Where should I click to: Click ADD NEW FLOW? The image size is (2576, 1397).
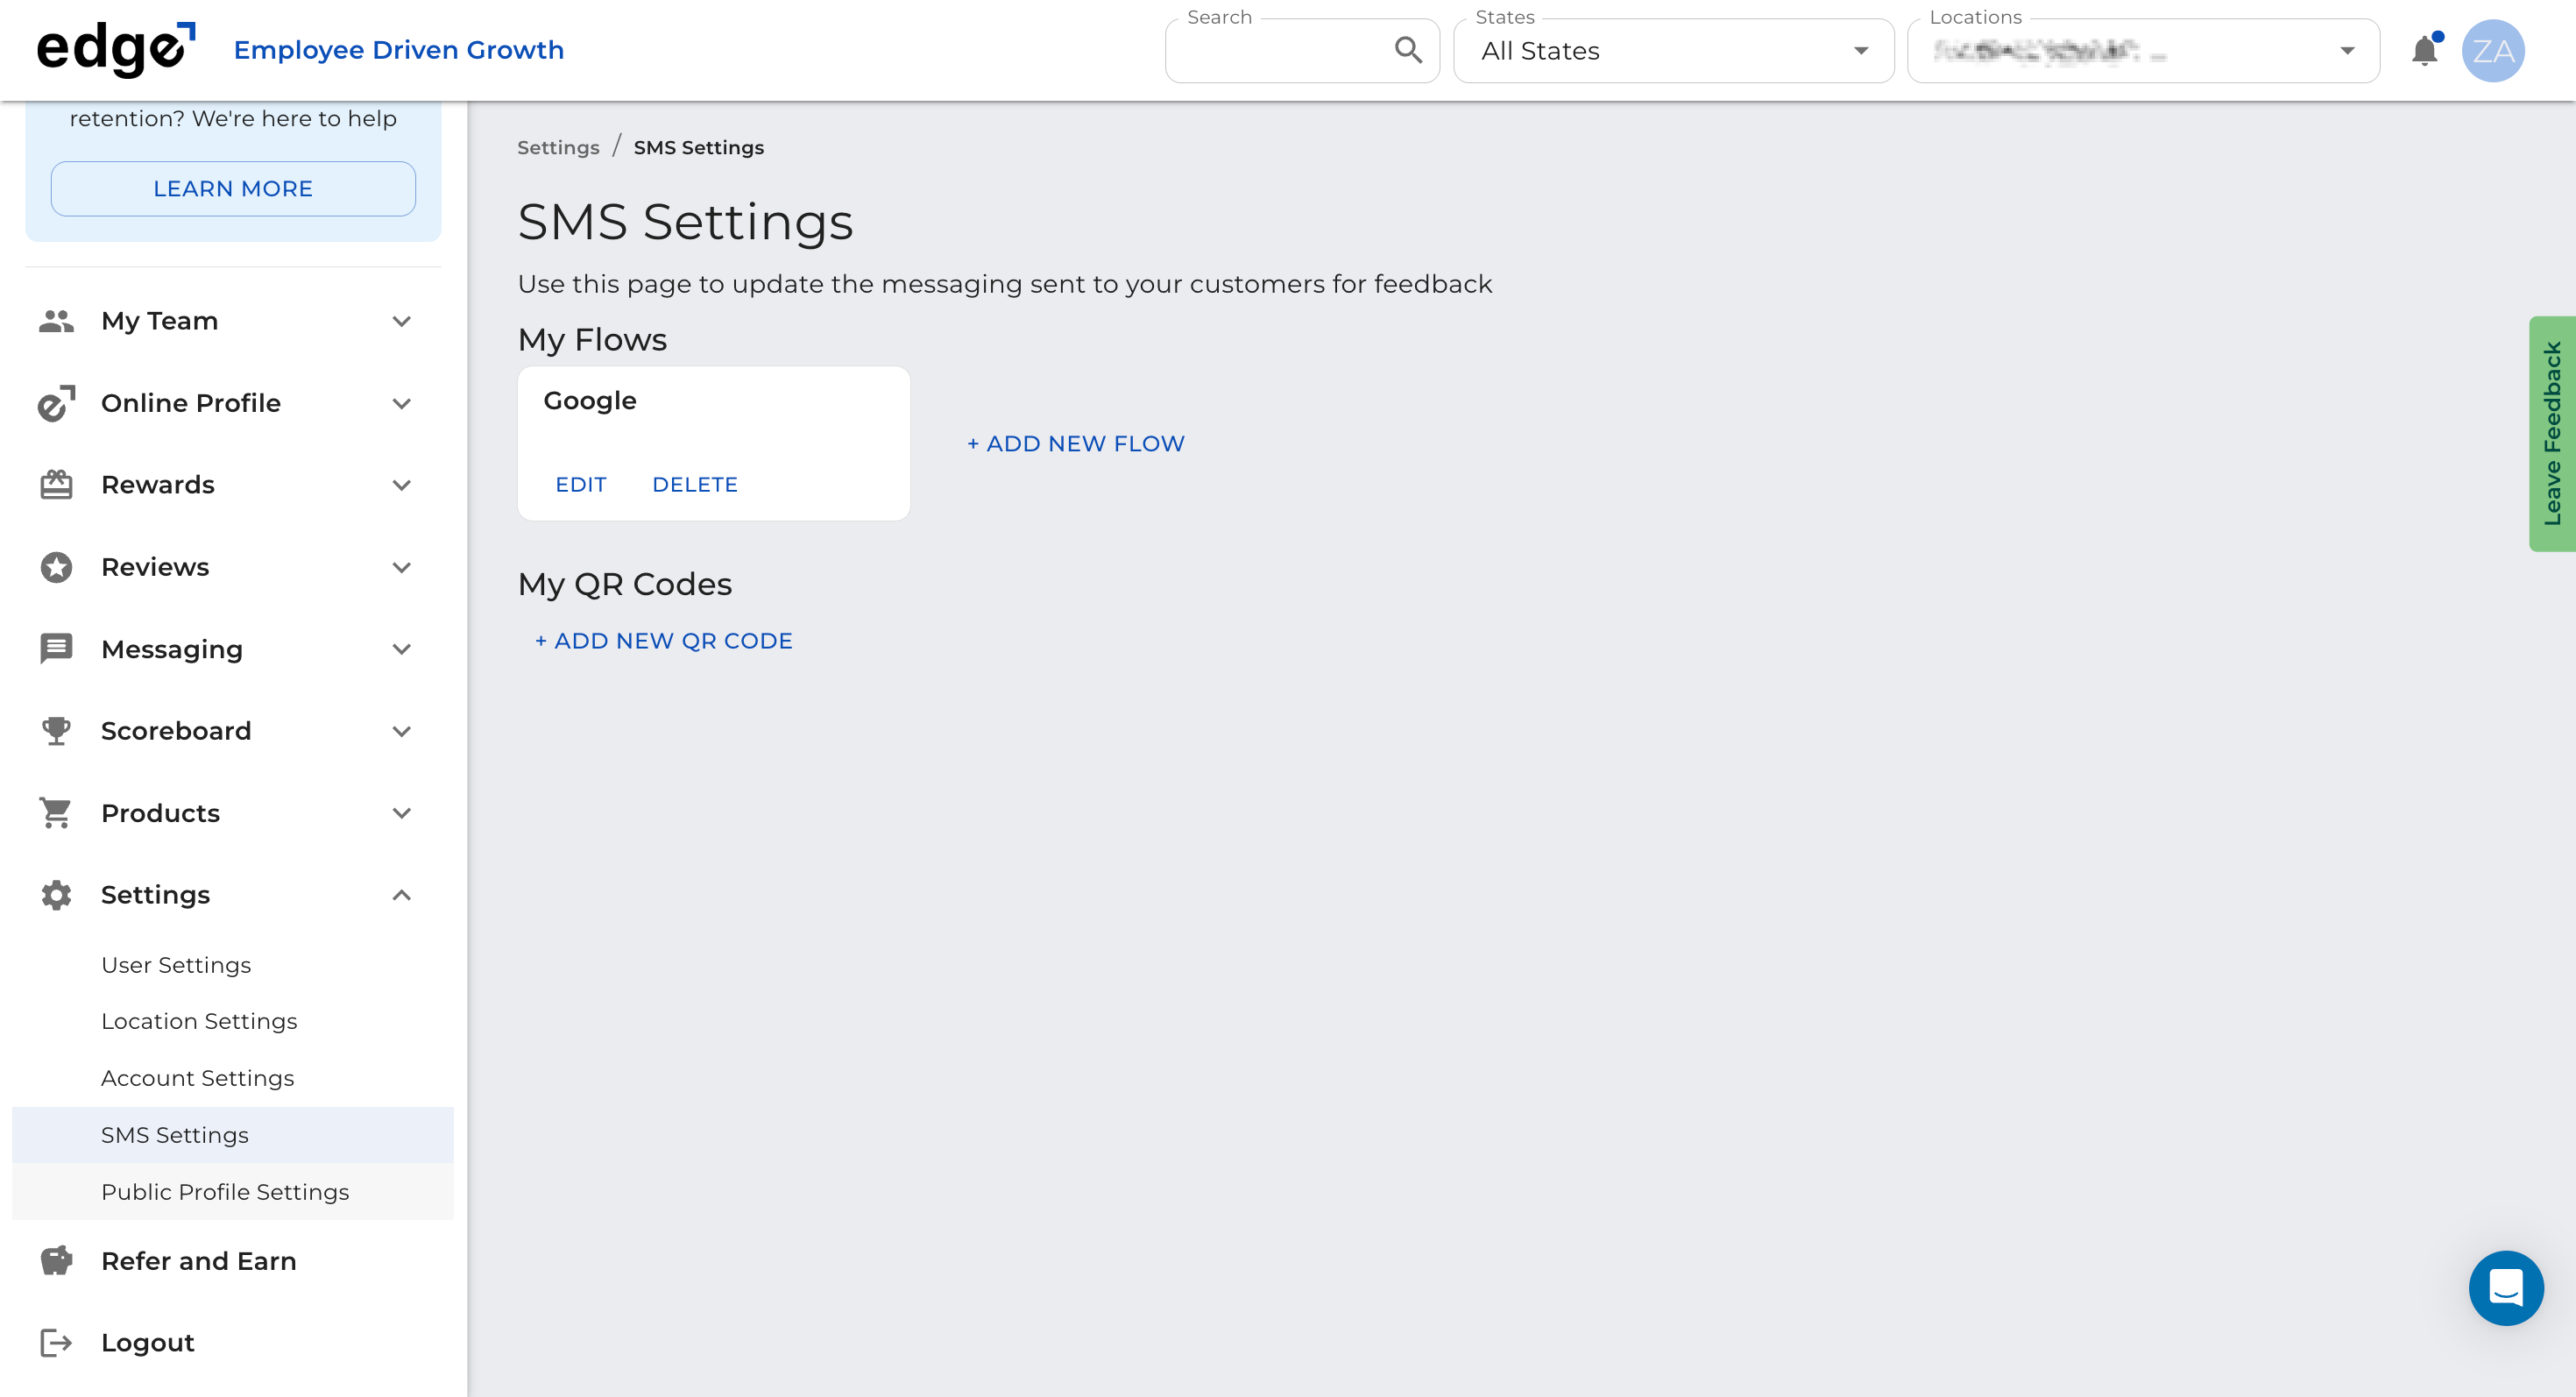1076,444
